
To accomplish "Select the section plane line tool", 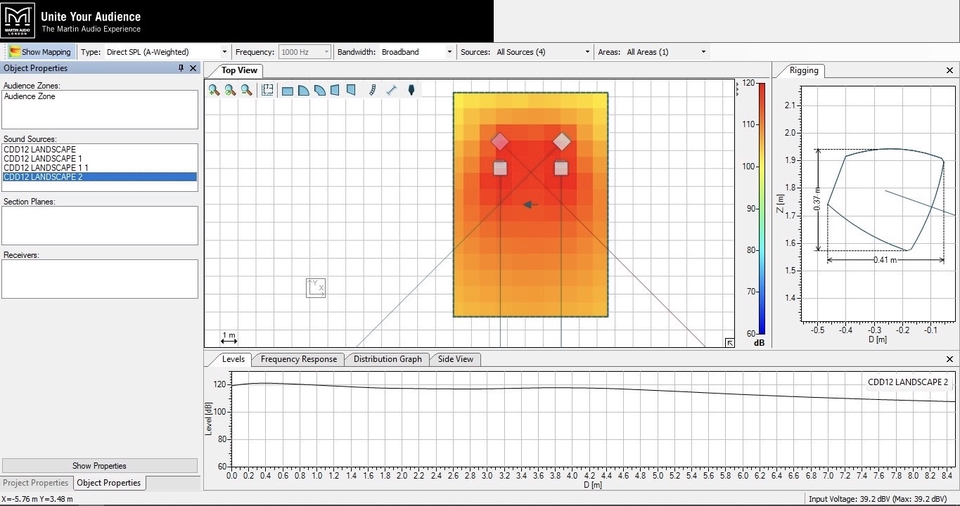I will point(392,90).
